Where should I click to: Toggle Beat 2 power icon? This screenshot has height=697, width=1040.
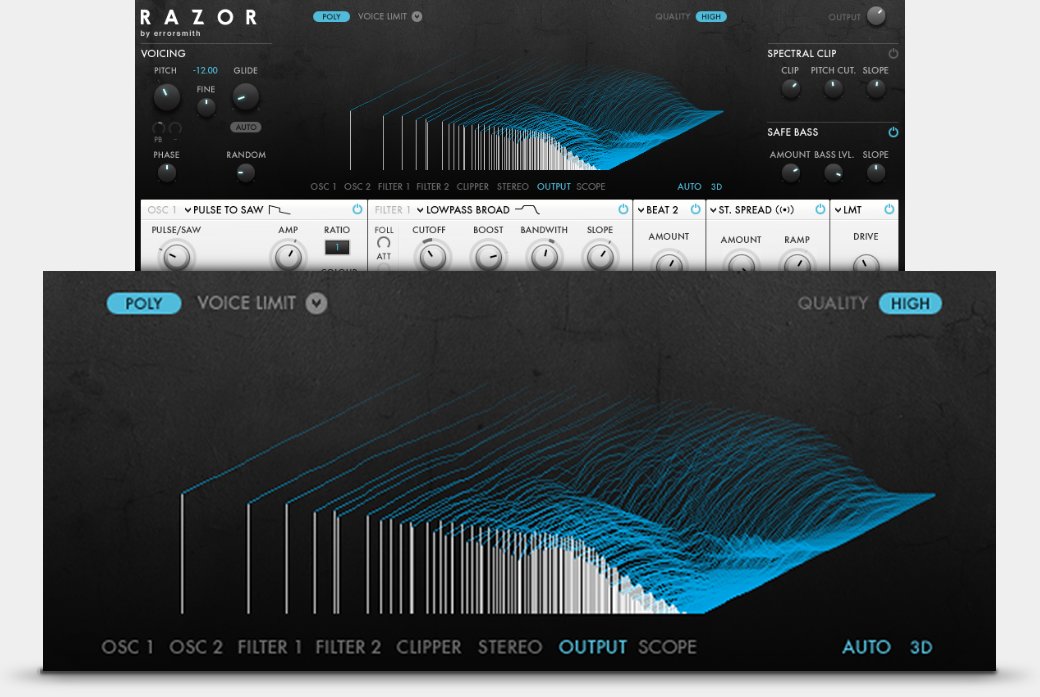tap(695, 209)
